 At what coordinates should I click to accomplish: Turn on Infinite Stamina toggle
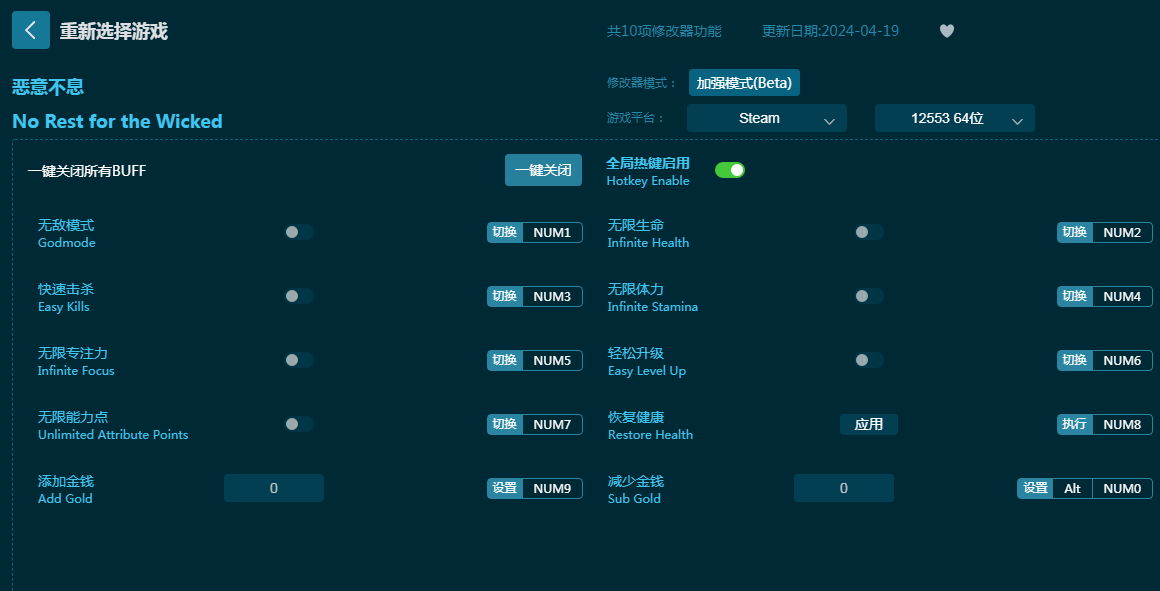click(869, 296)
